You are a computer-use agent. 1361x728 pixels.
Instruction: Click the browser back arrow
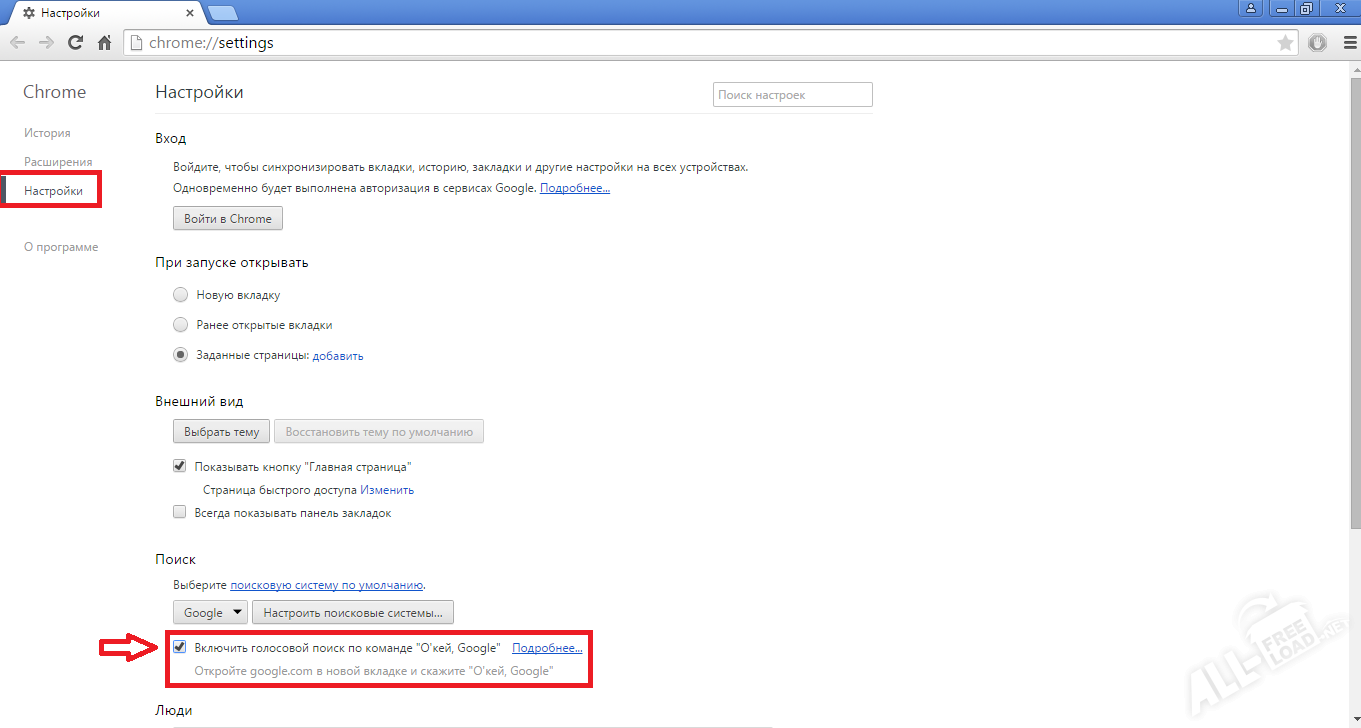18,43
